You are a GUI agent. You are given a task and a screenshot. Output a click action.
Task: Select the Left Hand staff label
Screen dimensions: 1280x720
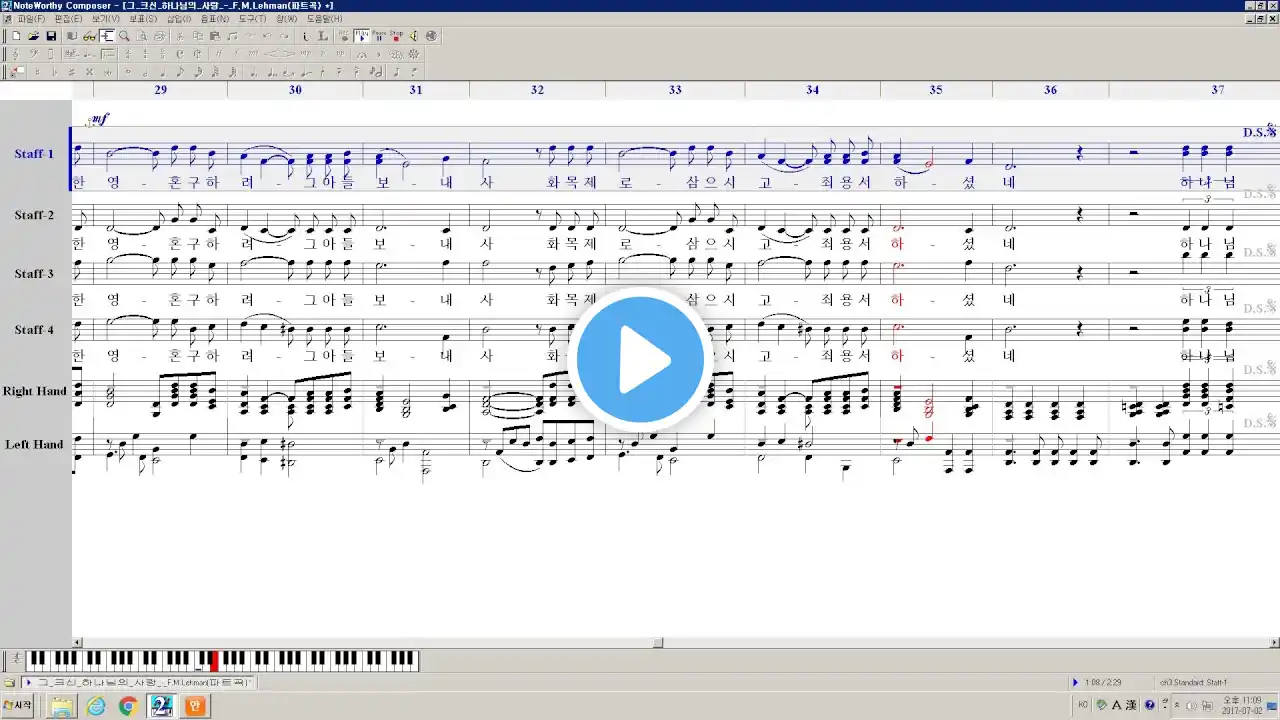click(34, 444)
